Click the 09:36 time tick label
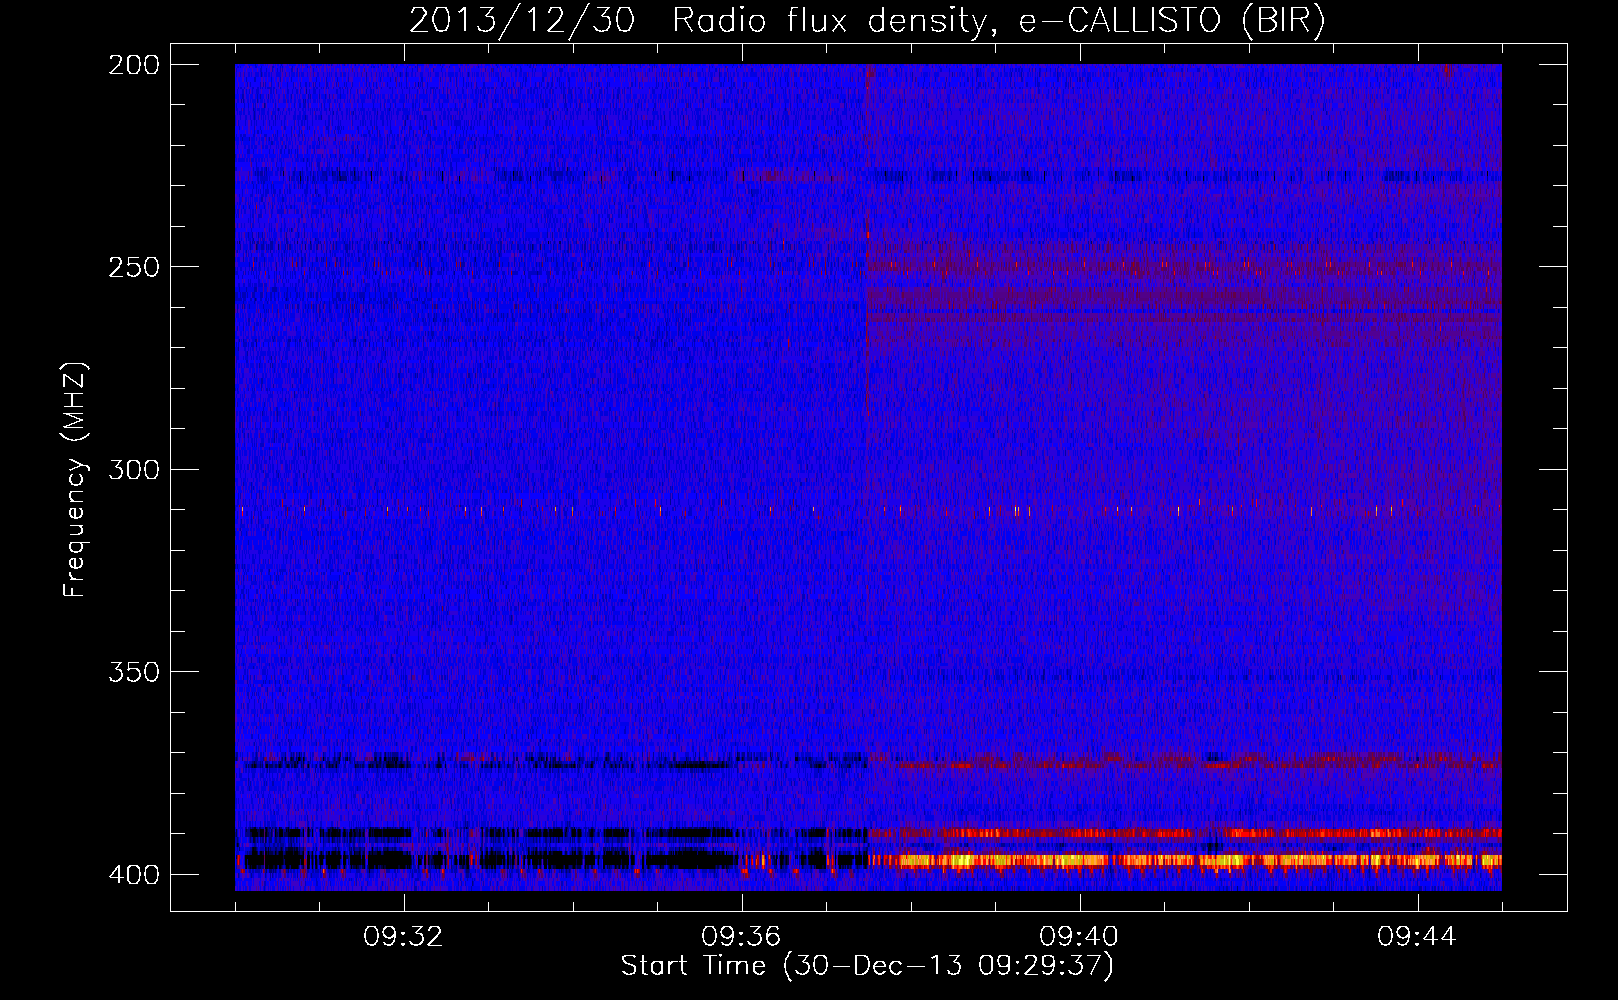Screen dimensions: 1618x1000 click(741, 937)
